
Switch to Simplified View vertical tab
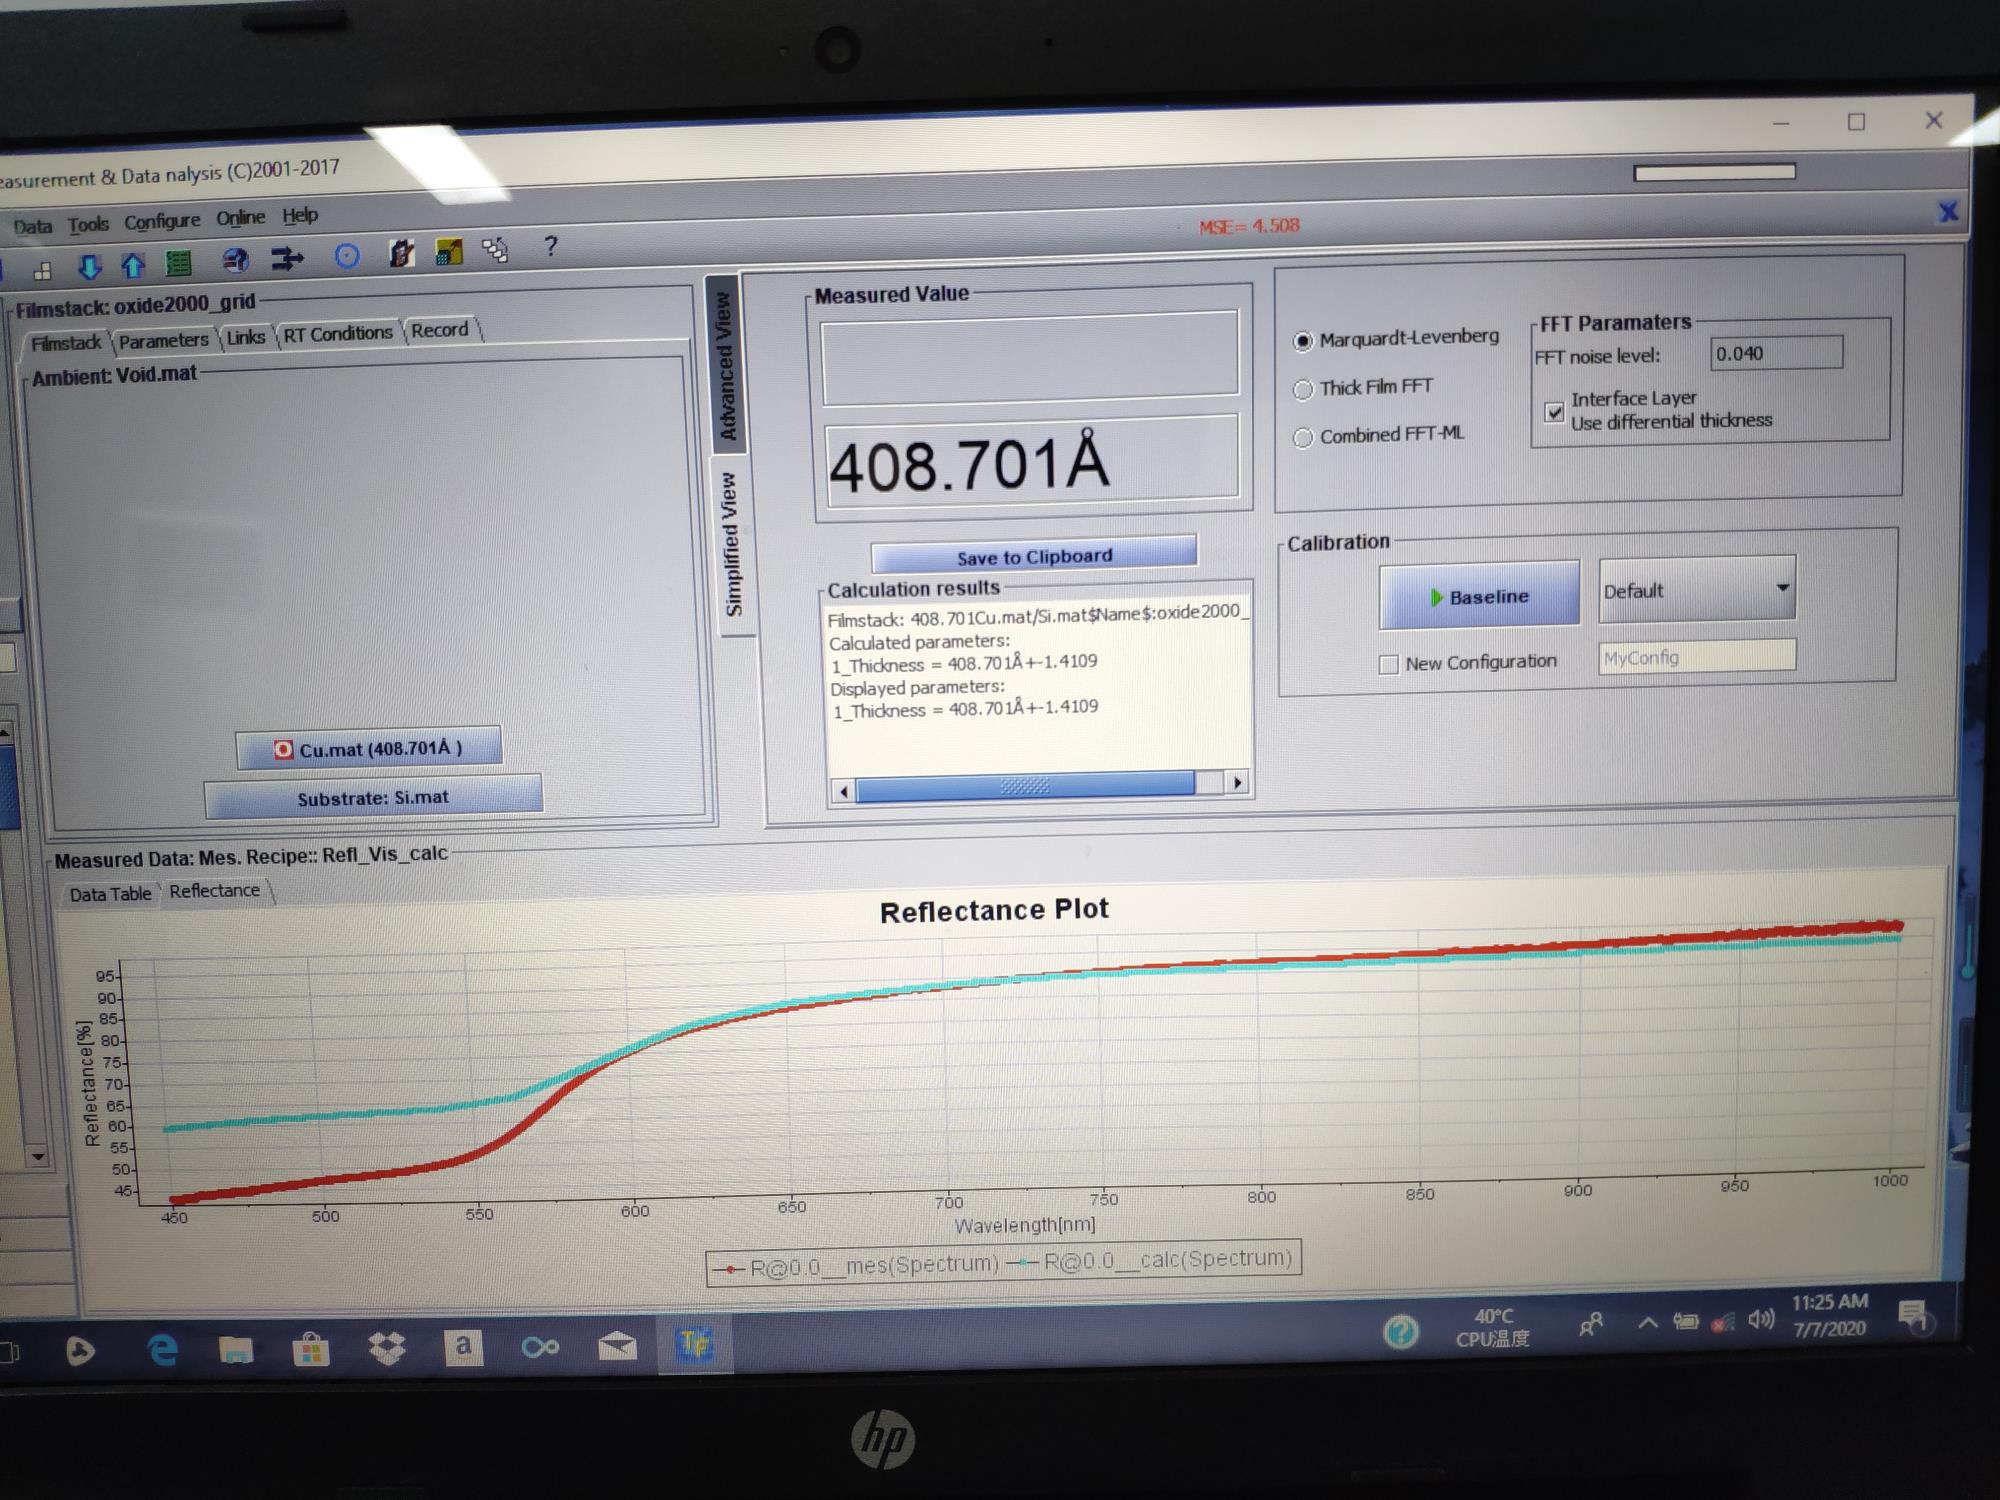point(732,545)
